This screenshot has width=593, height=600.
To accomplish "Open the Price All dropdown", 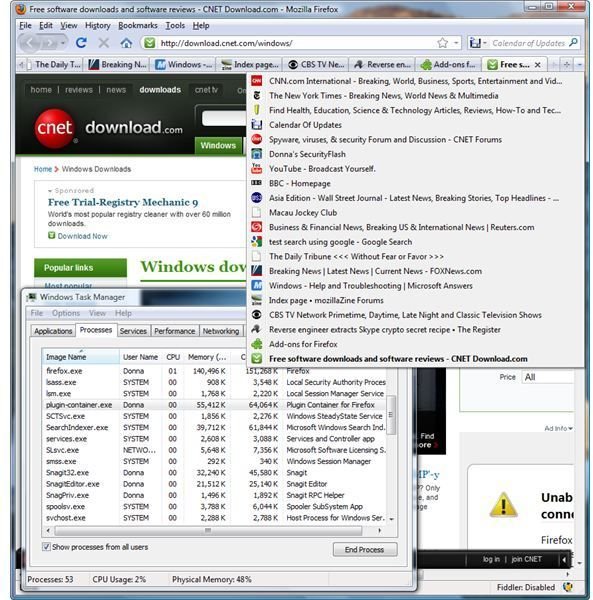I will coord(548,377).
